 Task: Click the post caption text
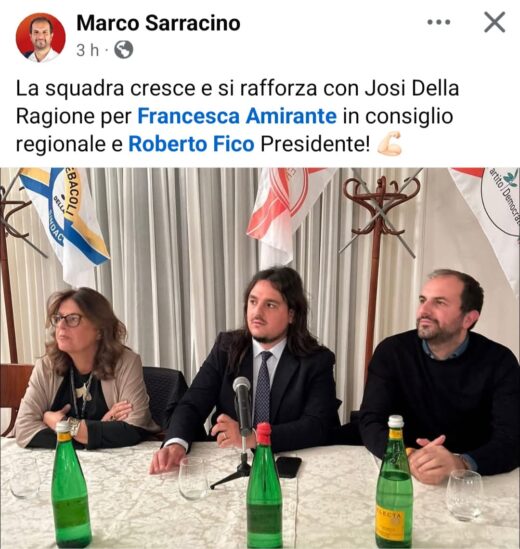coord(237,116)
